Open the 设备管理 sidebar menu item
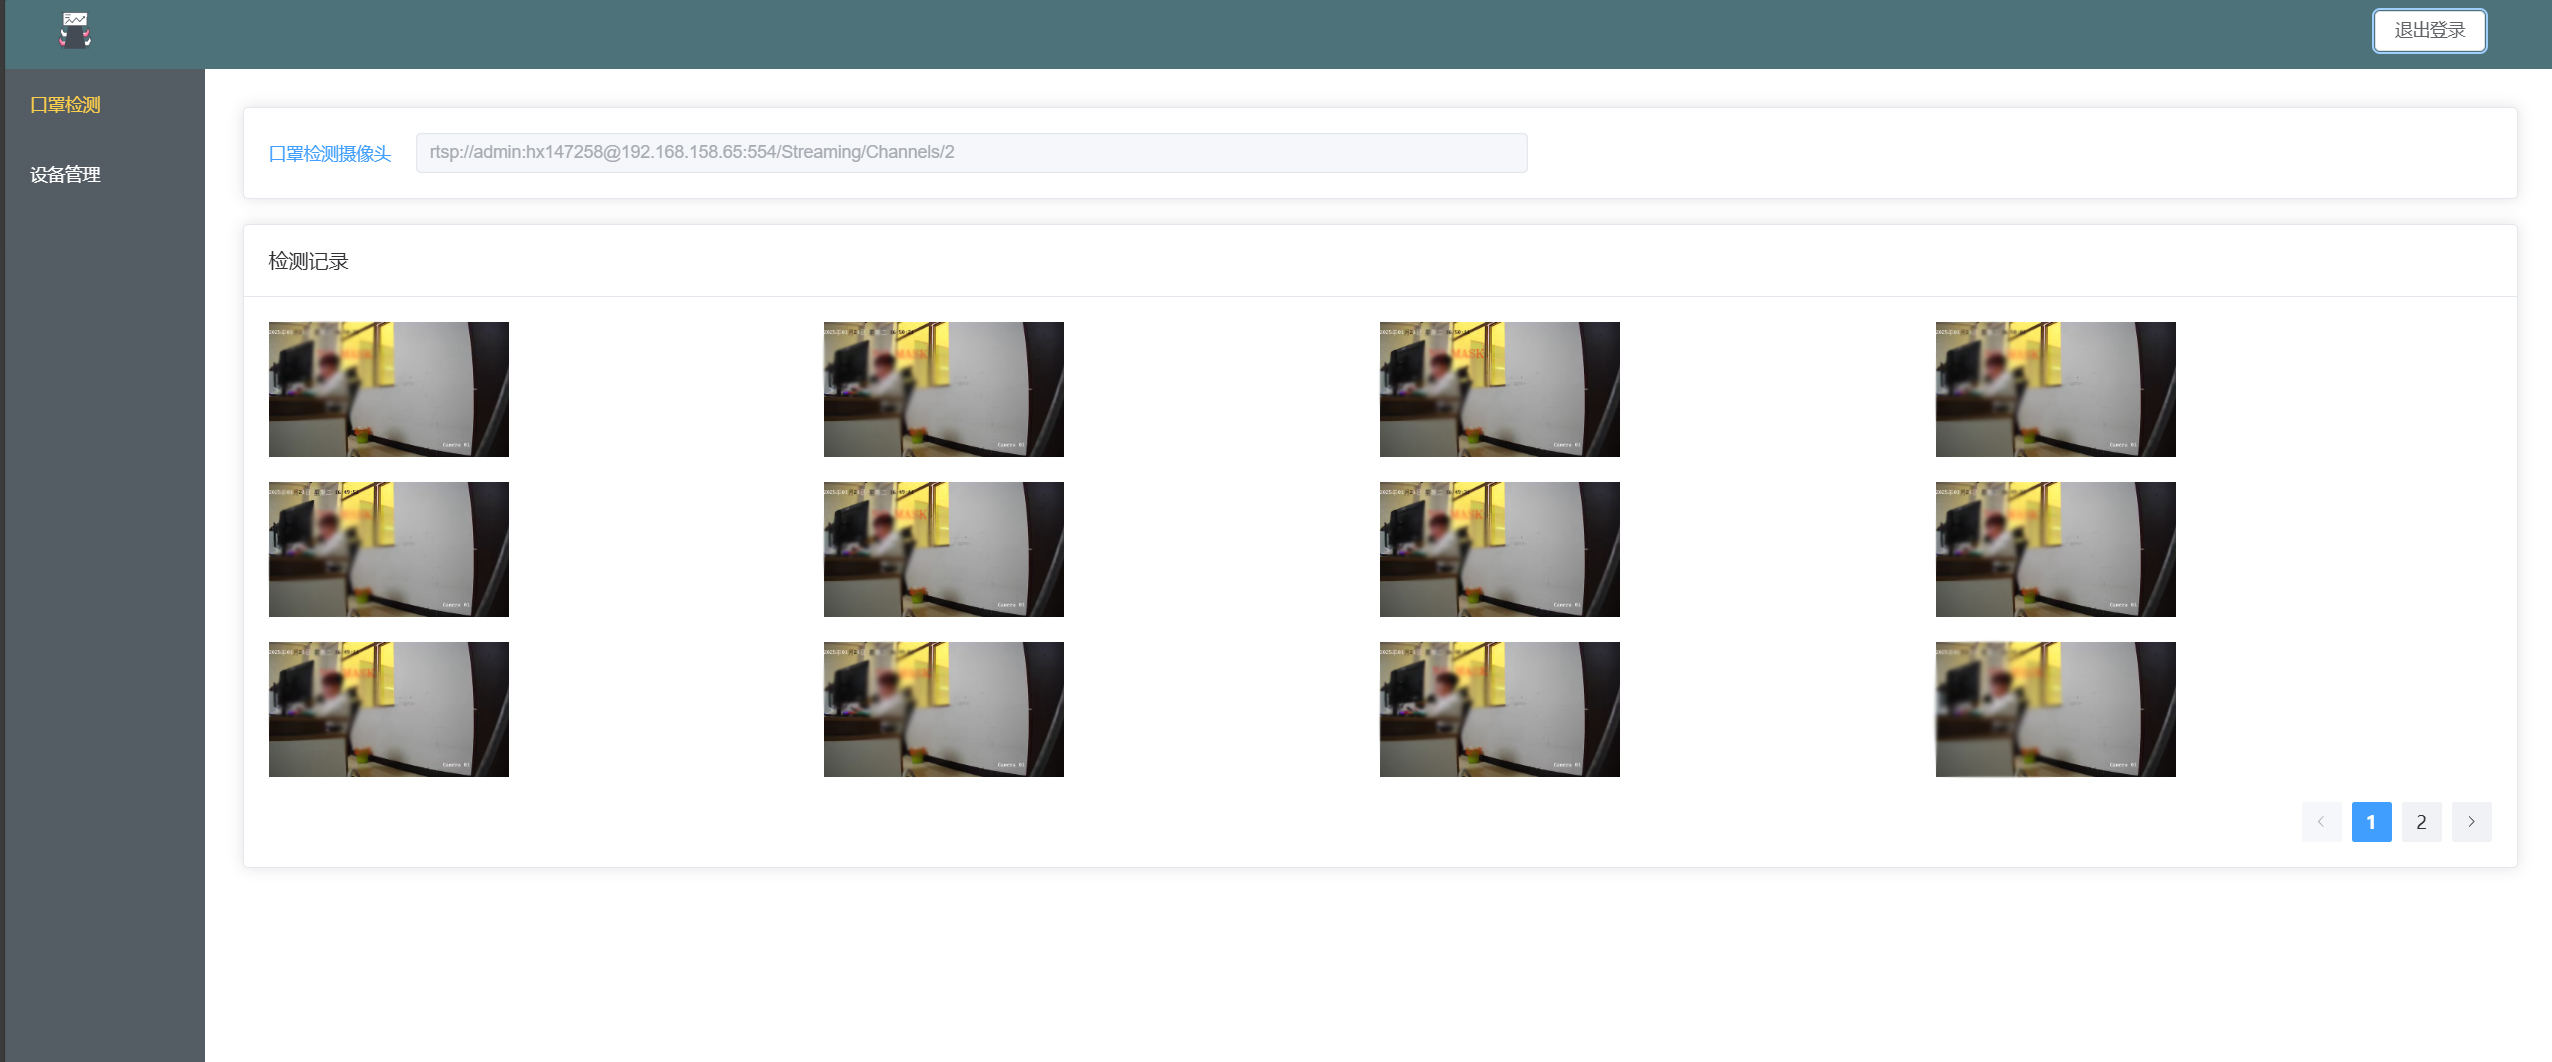 [65, 175]
